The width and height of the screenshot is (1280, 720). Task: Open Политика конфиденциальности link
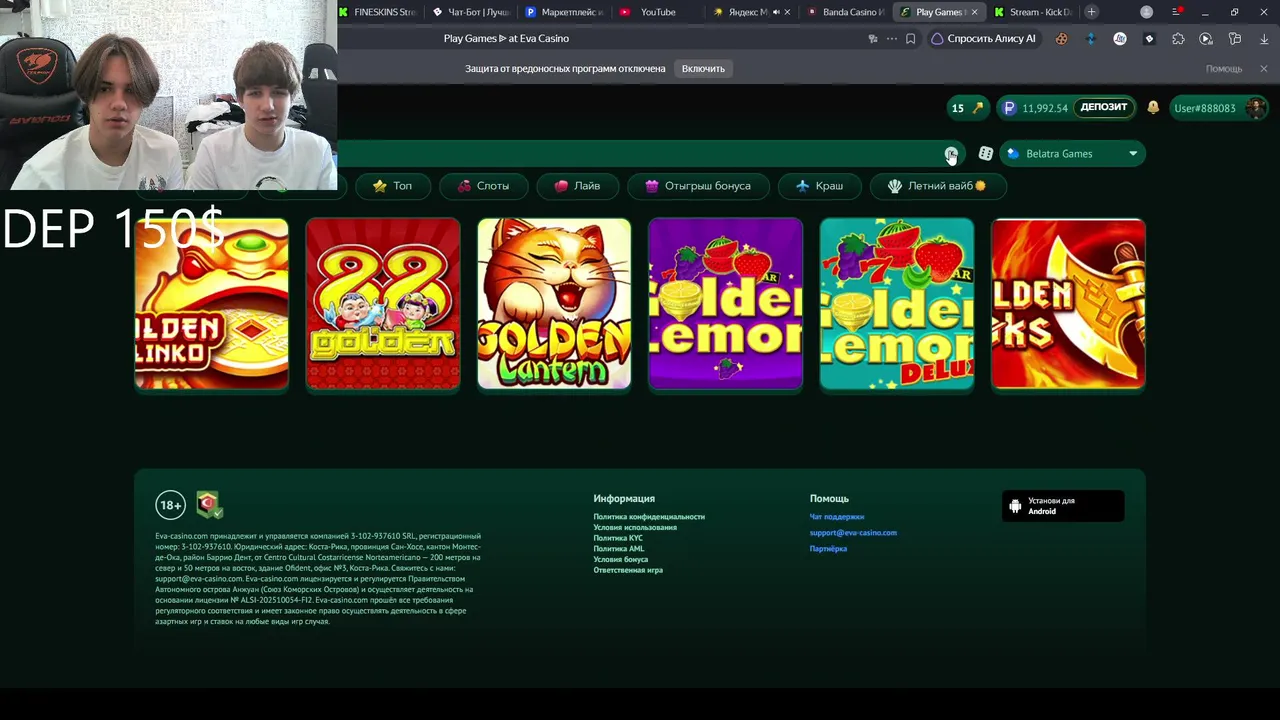click(x=649, y=517)
